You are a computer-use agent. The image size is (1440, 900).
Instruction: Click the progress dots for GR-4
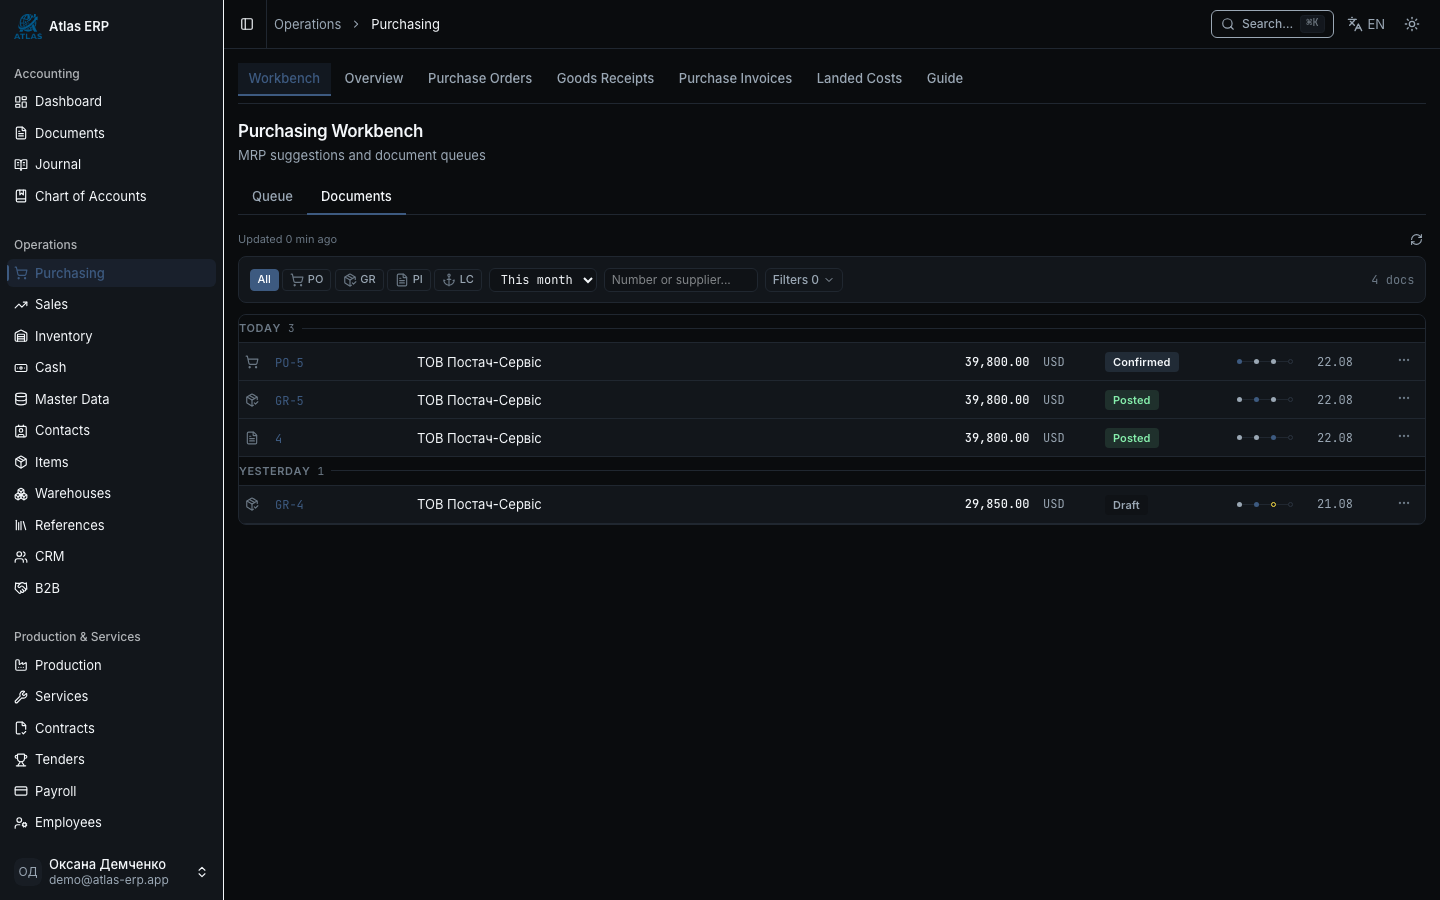(x=1265, y=504)
